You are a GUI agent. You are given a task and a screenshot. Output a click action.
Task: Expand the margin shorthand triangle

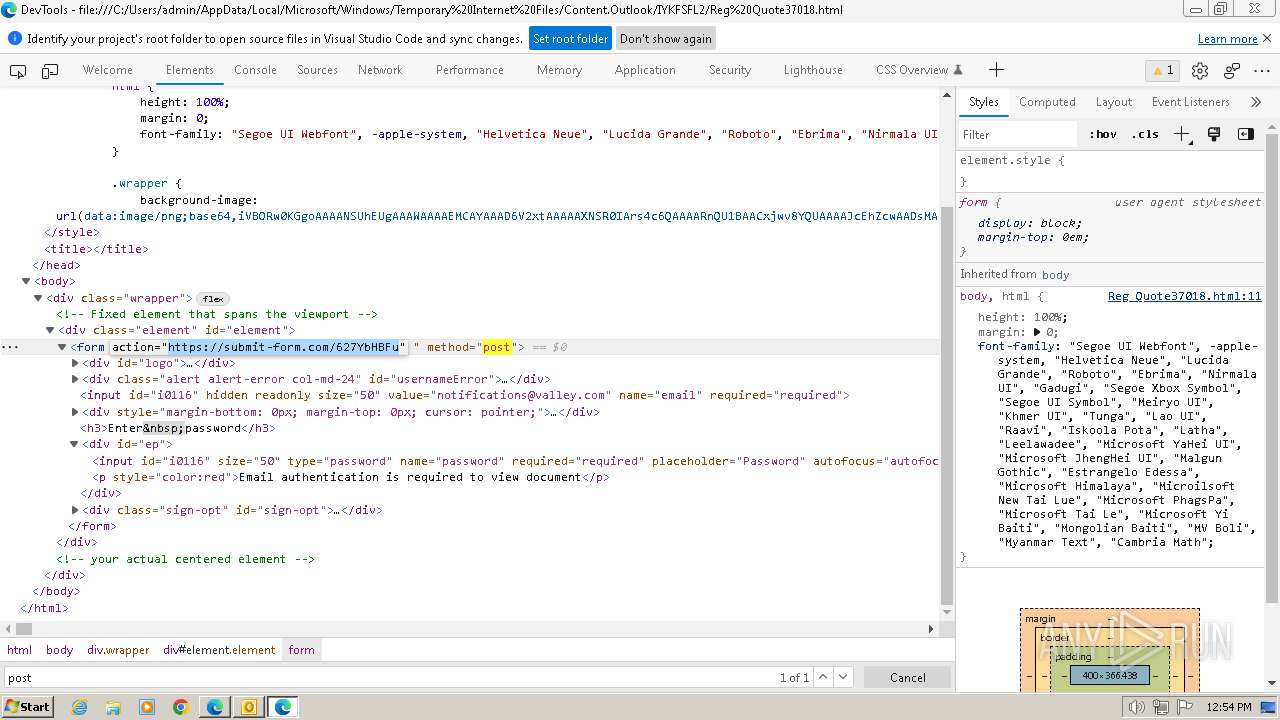point(1037,332)
